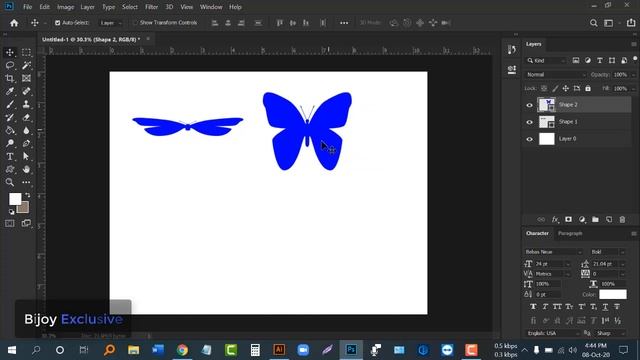The width and height of the screenshot is (640, 360).
Task: Select the Rectangular Marquee tool
Action: [26, 52]
